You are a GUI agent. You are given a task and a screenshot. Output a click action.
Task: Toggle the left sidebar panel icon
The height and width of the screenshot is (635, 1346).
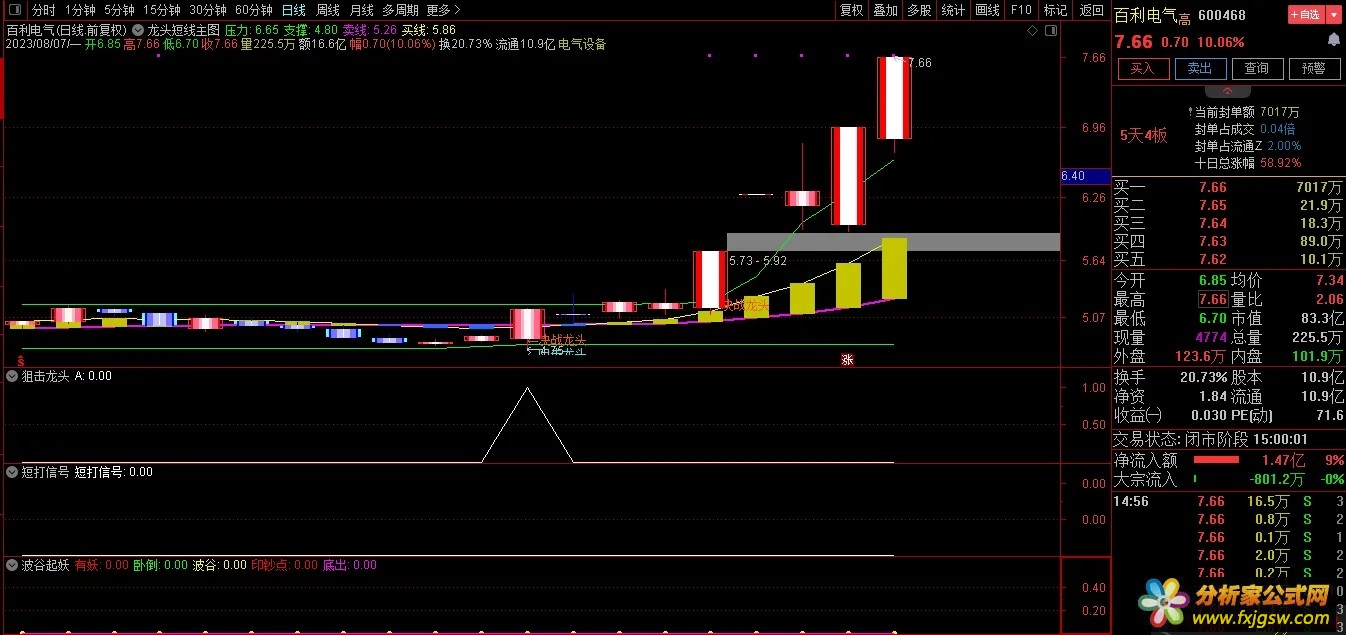point(13,9)
